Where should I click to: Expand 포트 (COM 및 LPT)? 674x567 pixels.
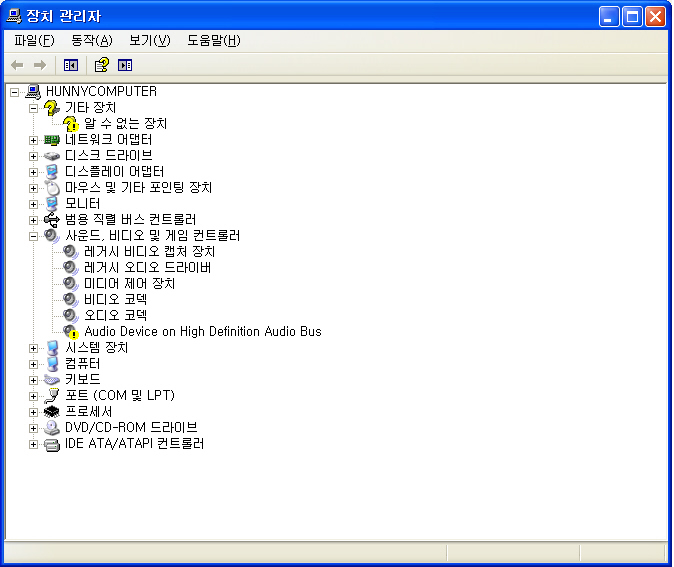tap(33, 396)
